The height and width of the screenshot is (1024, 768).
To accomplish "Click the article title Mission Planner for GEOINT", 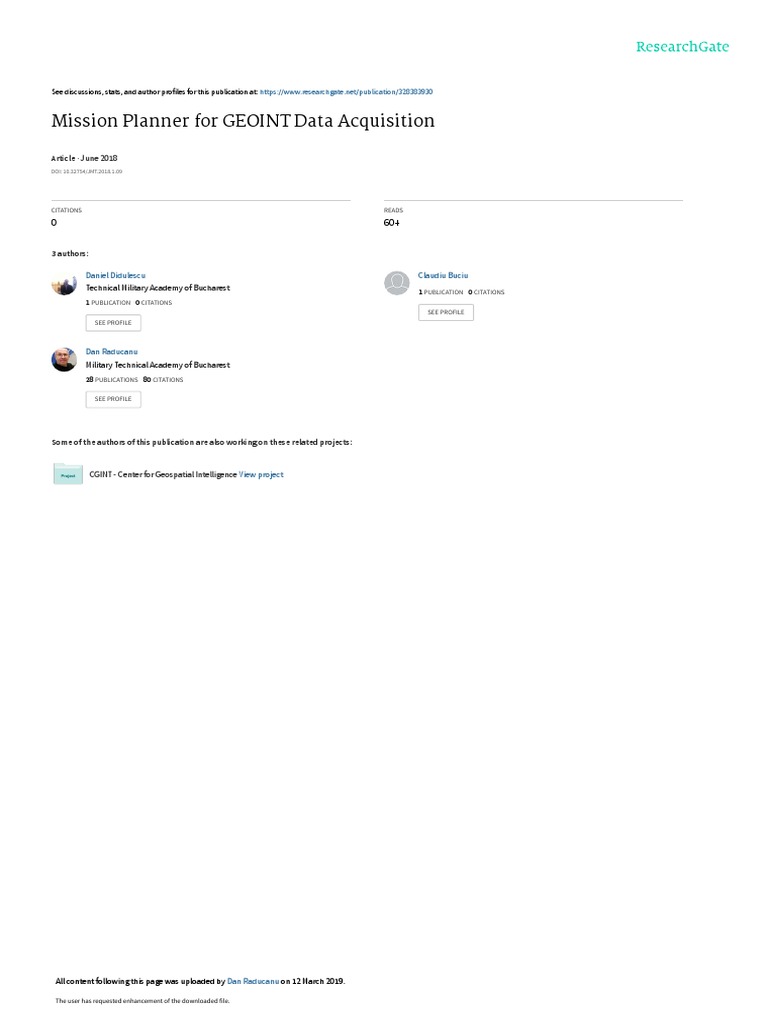I will tap(243, 121).
